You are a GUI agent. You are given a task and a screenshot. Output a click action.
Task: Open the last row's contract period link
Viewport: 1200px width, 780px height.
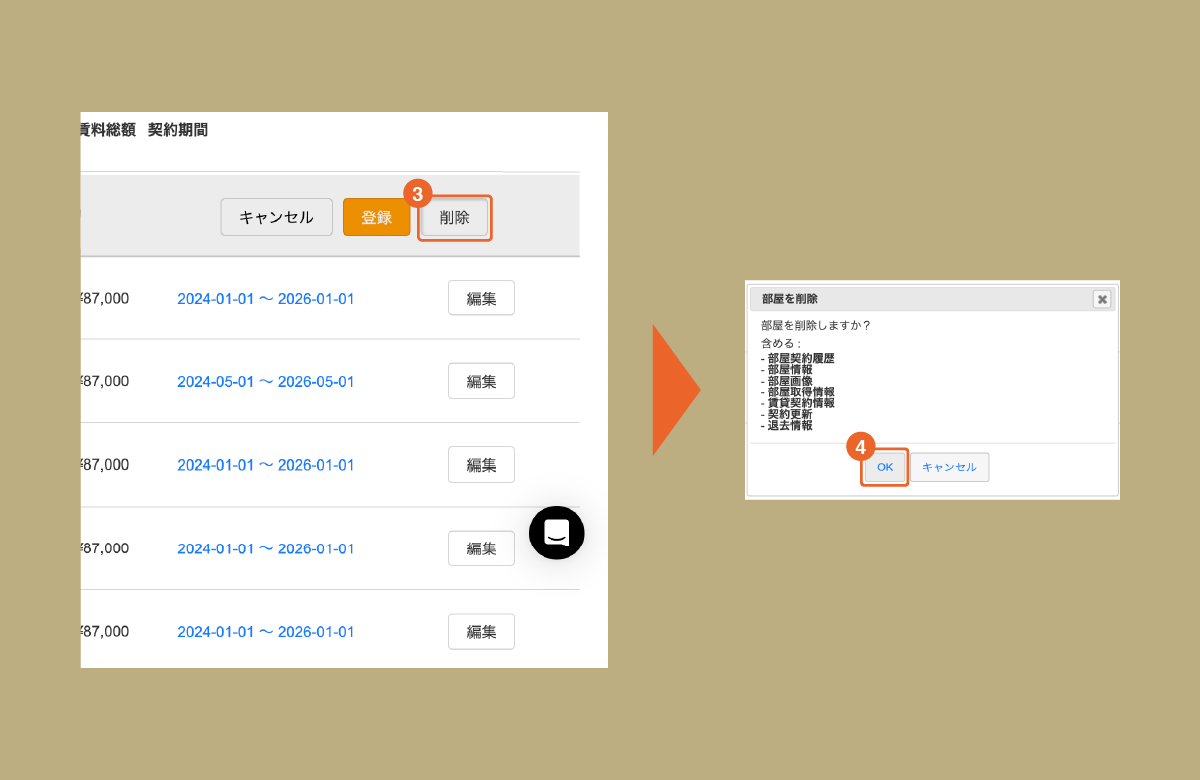[x=265, y=632]
